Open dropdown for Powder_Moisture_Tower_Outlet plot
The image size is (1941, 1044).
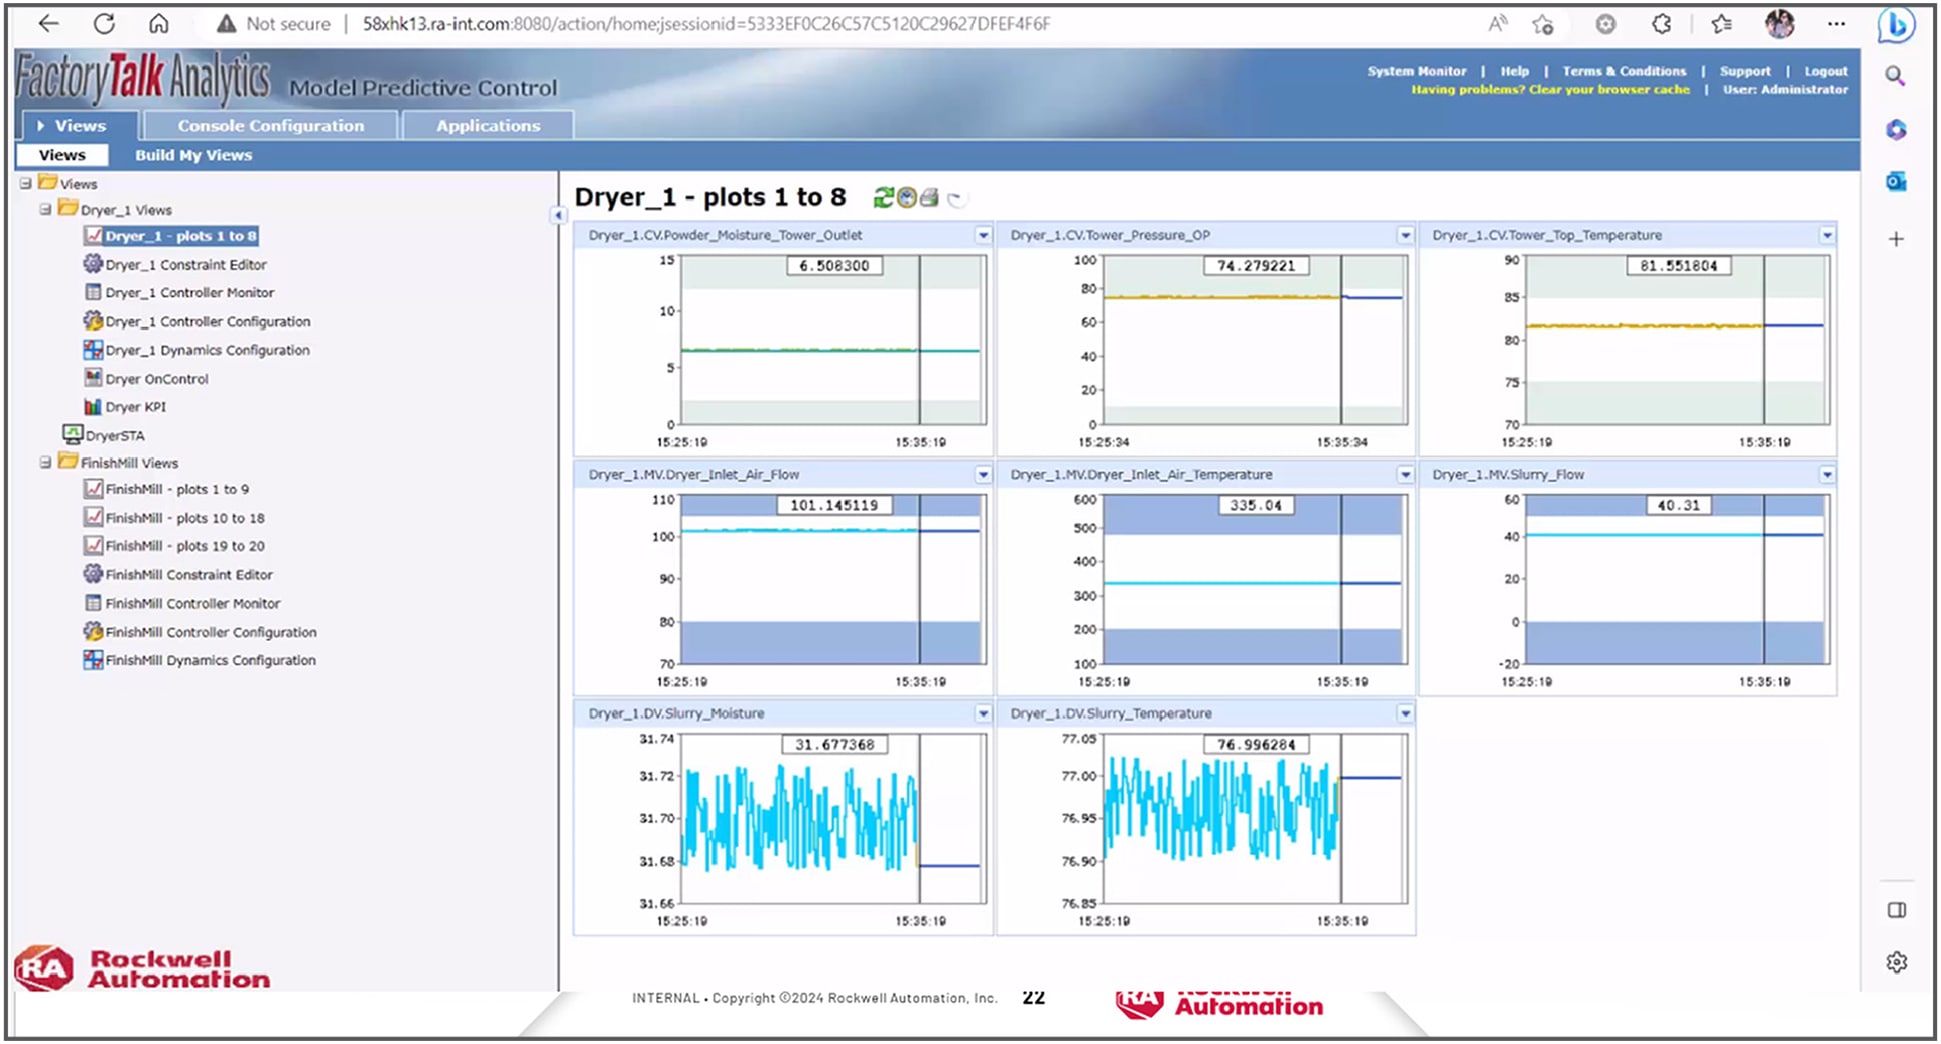coord(983,235)
